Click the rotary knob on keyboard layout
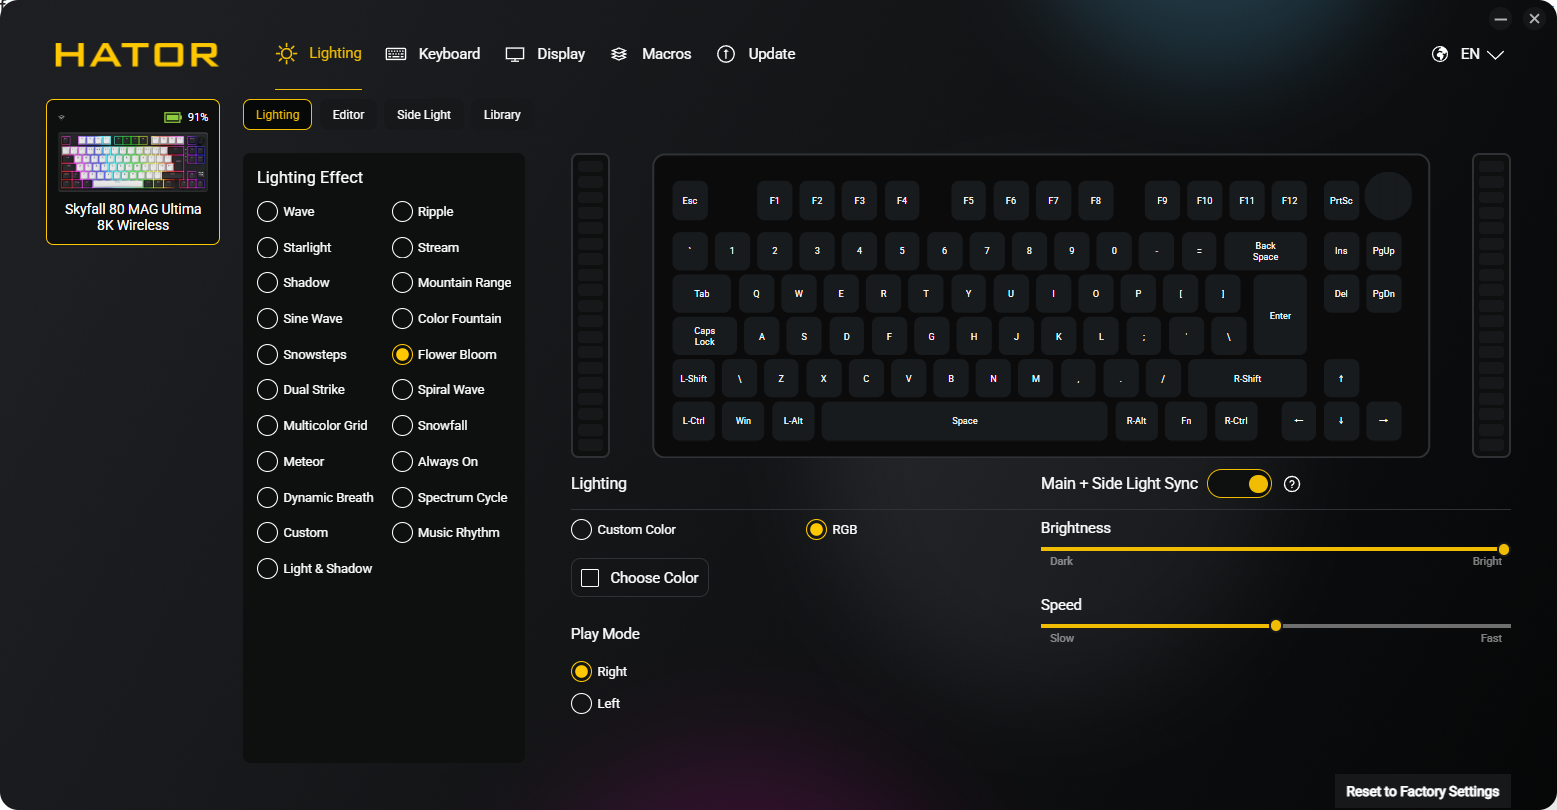1557x810 pixels. 1388,196
